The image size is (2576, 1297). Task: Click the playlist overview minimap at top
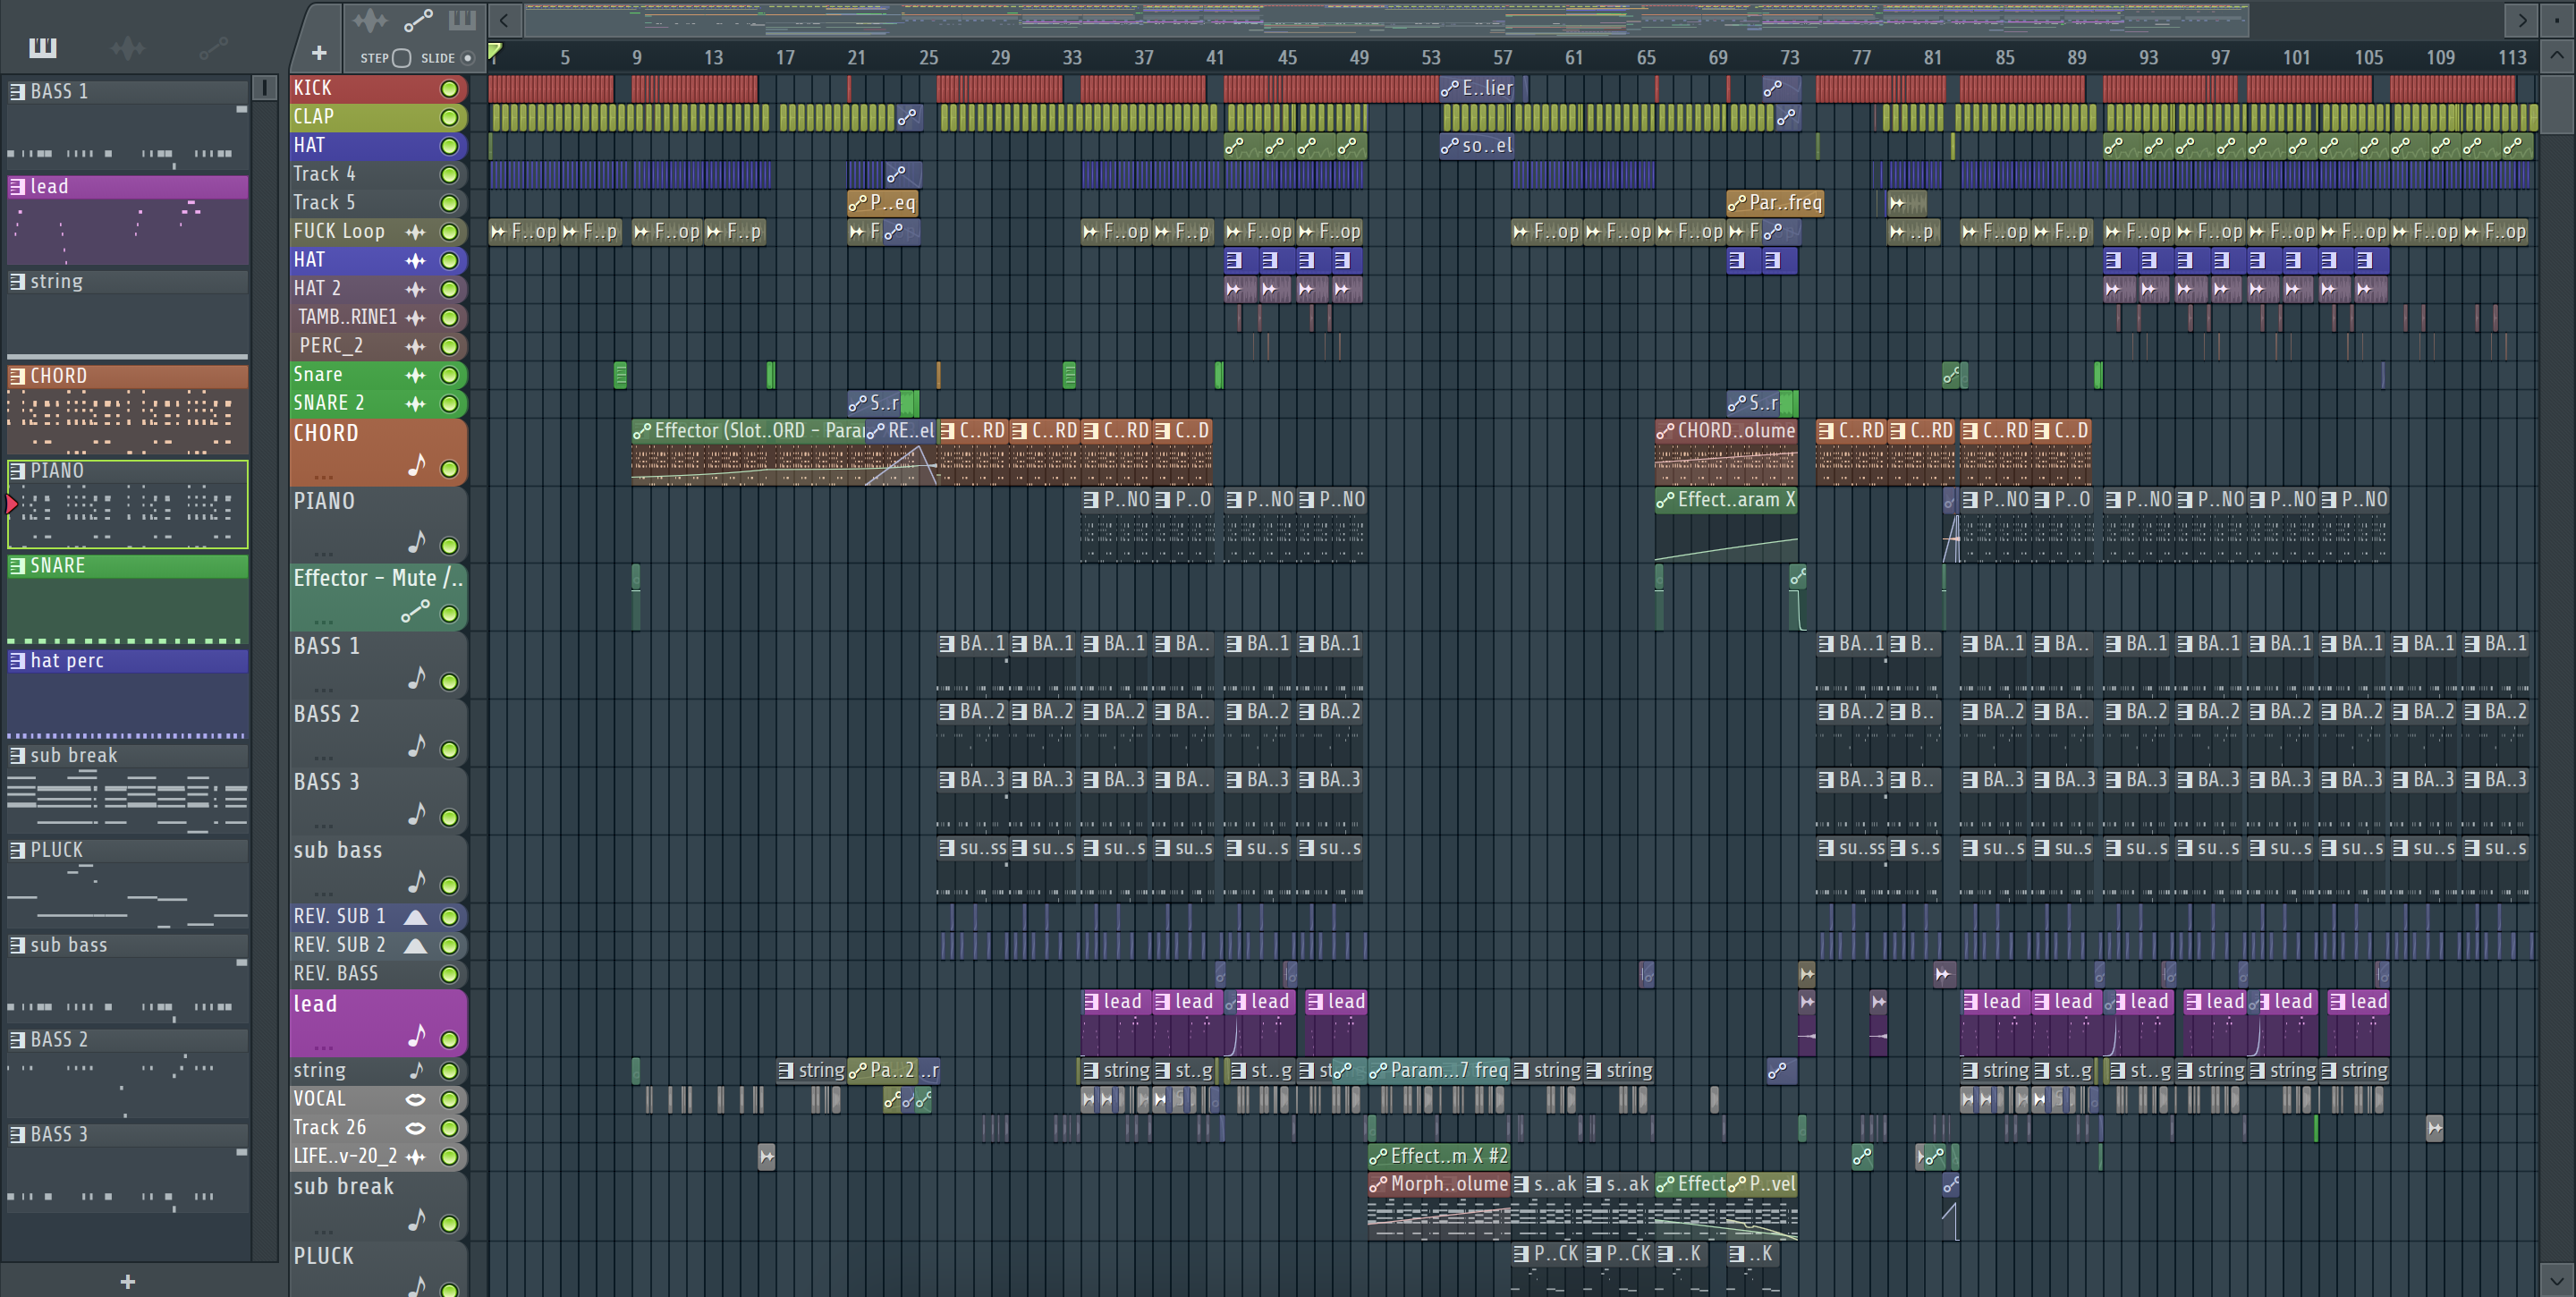pos(1386,20)
